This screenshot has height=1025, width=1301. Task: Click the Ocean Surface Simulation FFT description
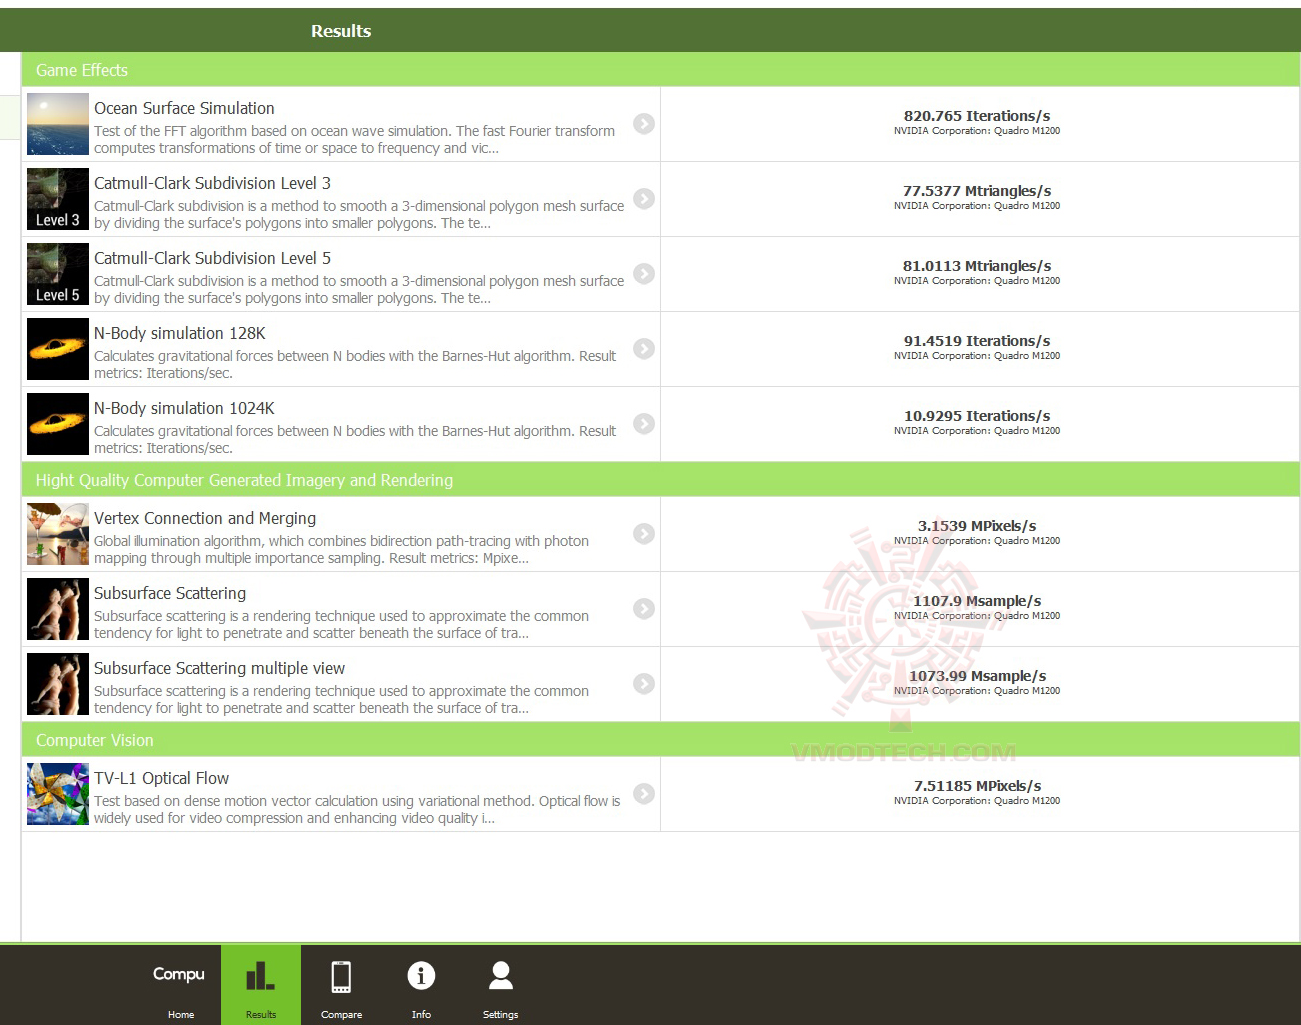[355, 139]
